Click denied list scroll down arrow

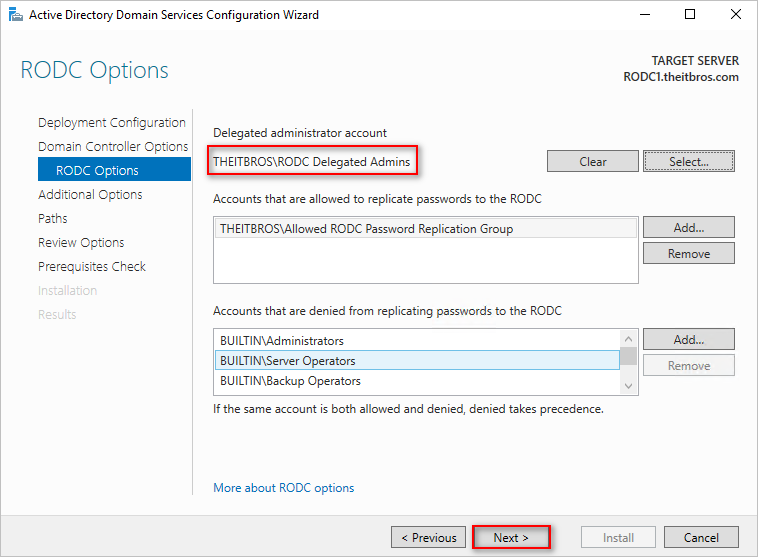coord(628,386)
